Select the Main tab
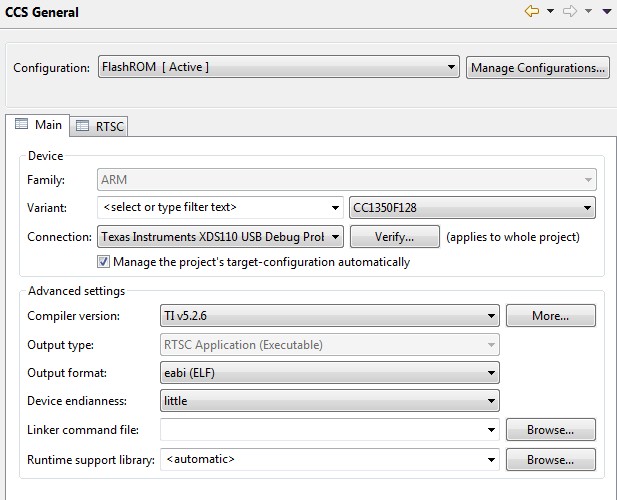This screenshot has height=500, width=617. click(38, 125)
